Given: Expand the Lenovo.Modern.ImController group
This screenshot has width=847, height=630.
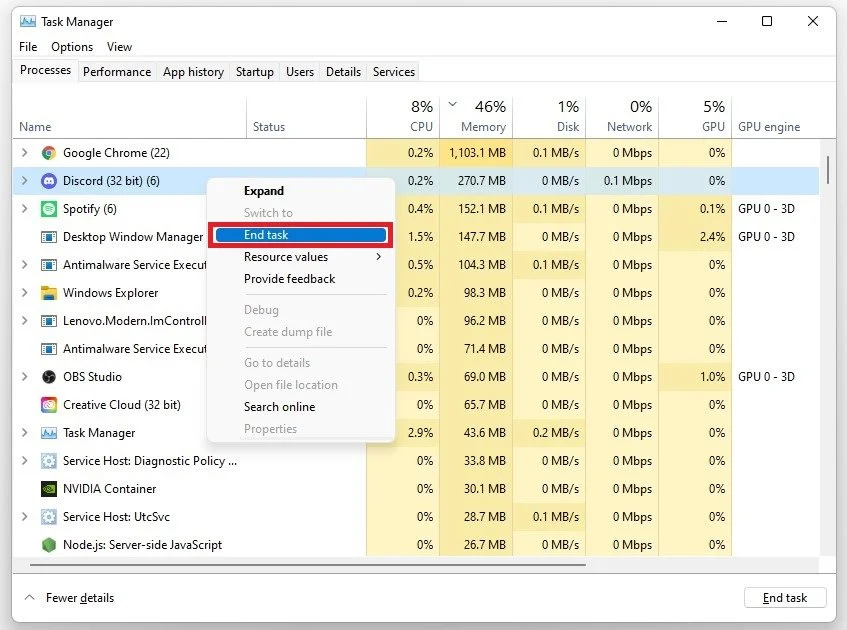Looking at the screenshot, I should (24, 321).
